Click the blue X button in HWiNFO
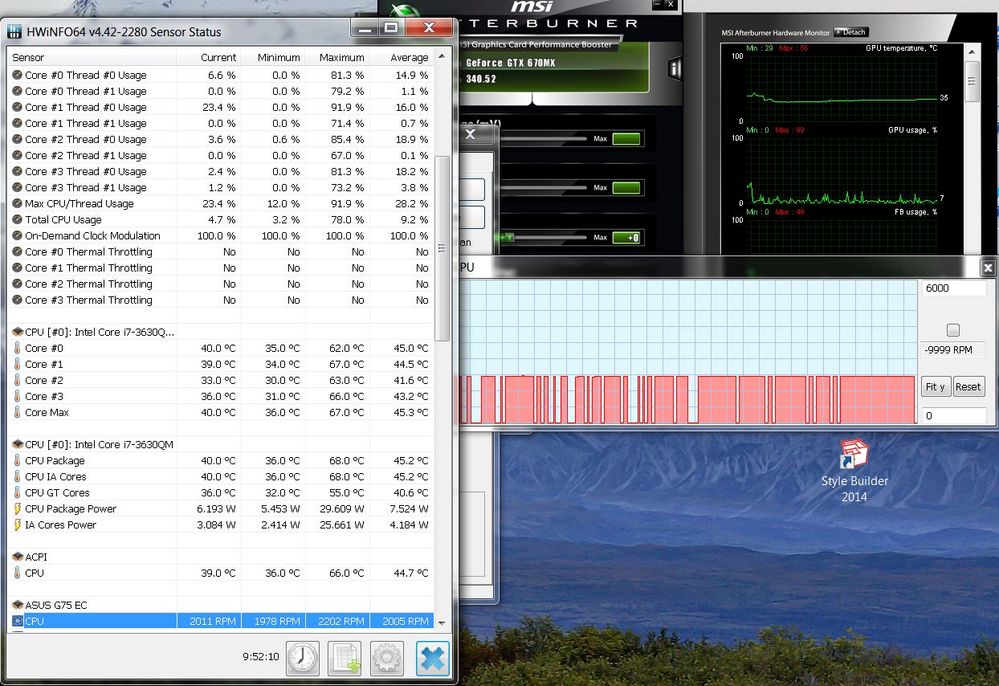The image size is (999, 686). coord(432,658)
